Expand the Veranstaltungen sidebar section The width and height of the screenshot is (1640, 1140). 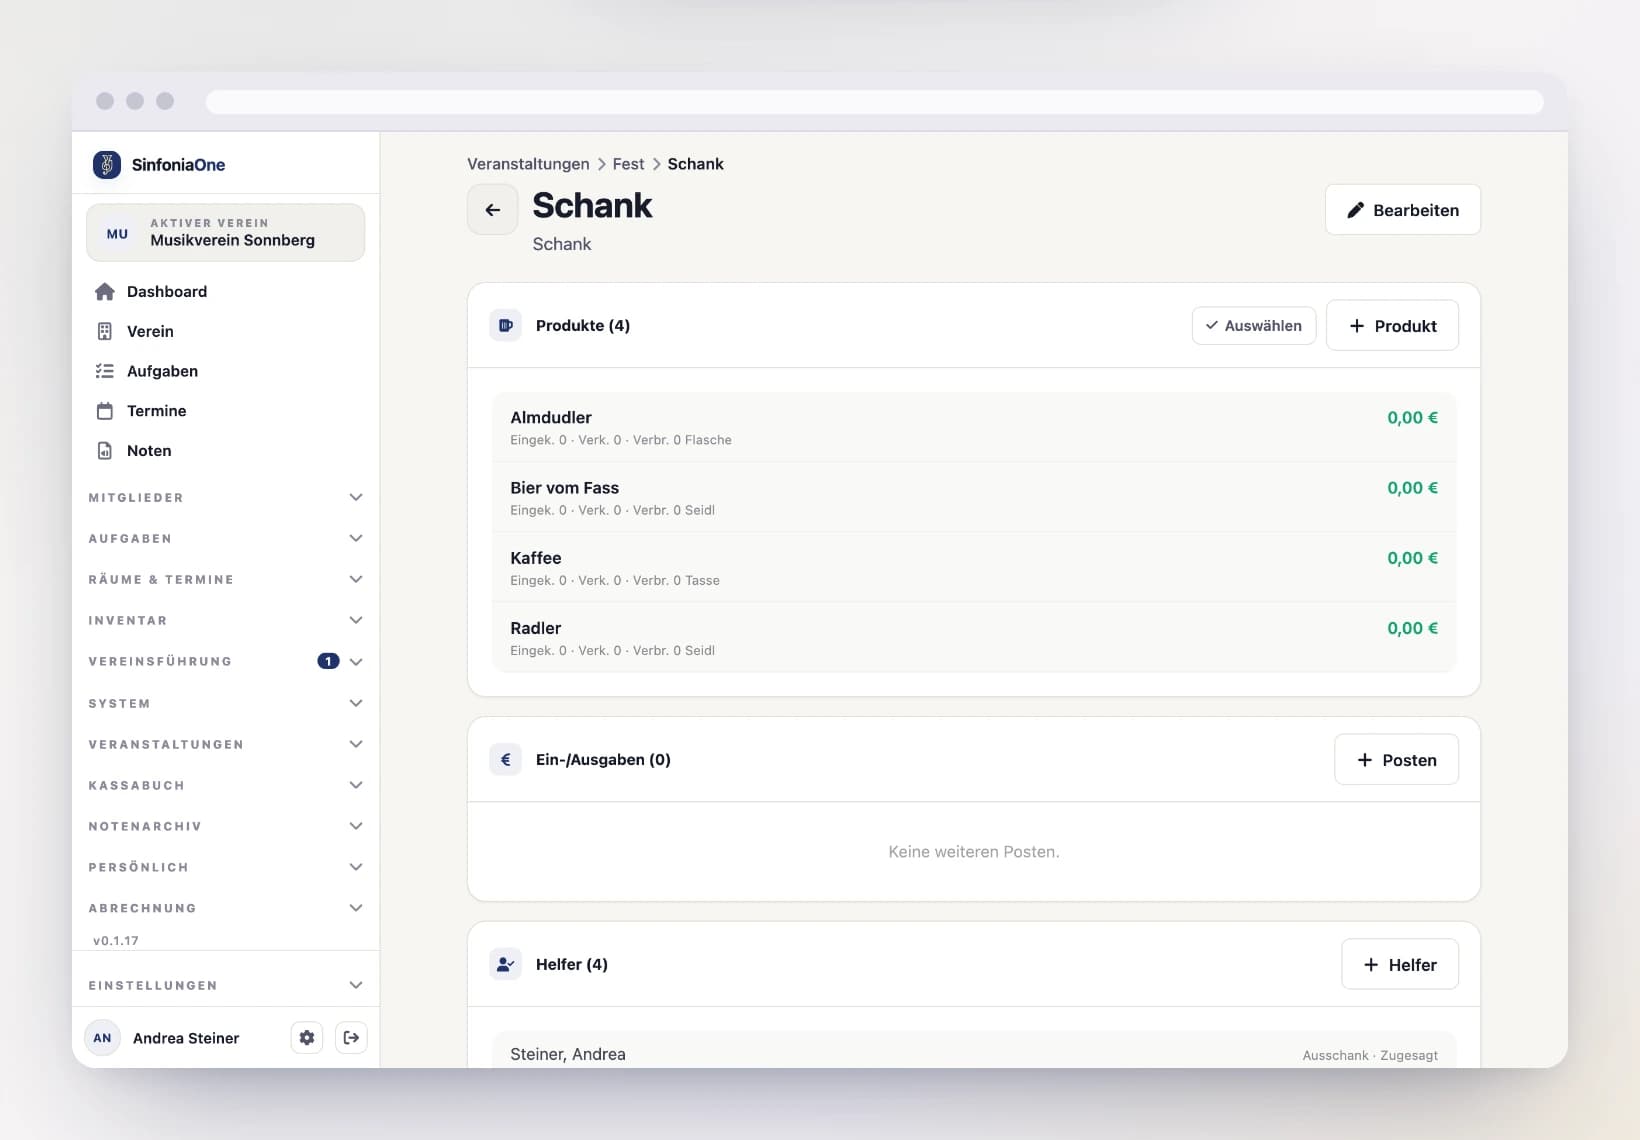[225, 744]
